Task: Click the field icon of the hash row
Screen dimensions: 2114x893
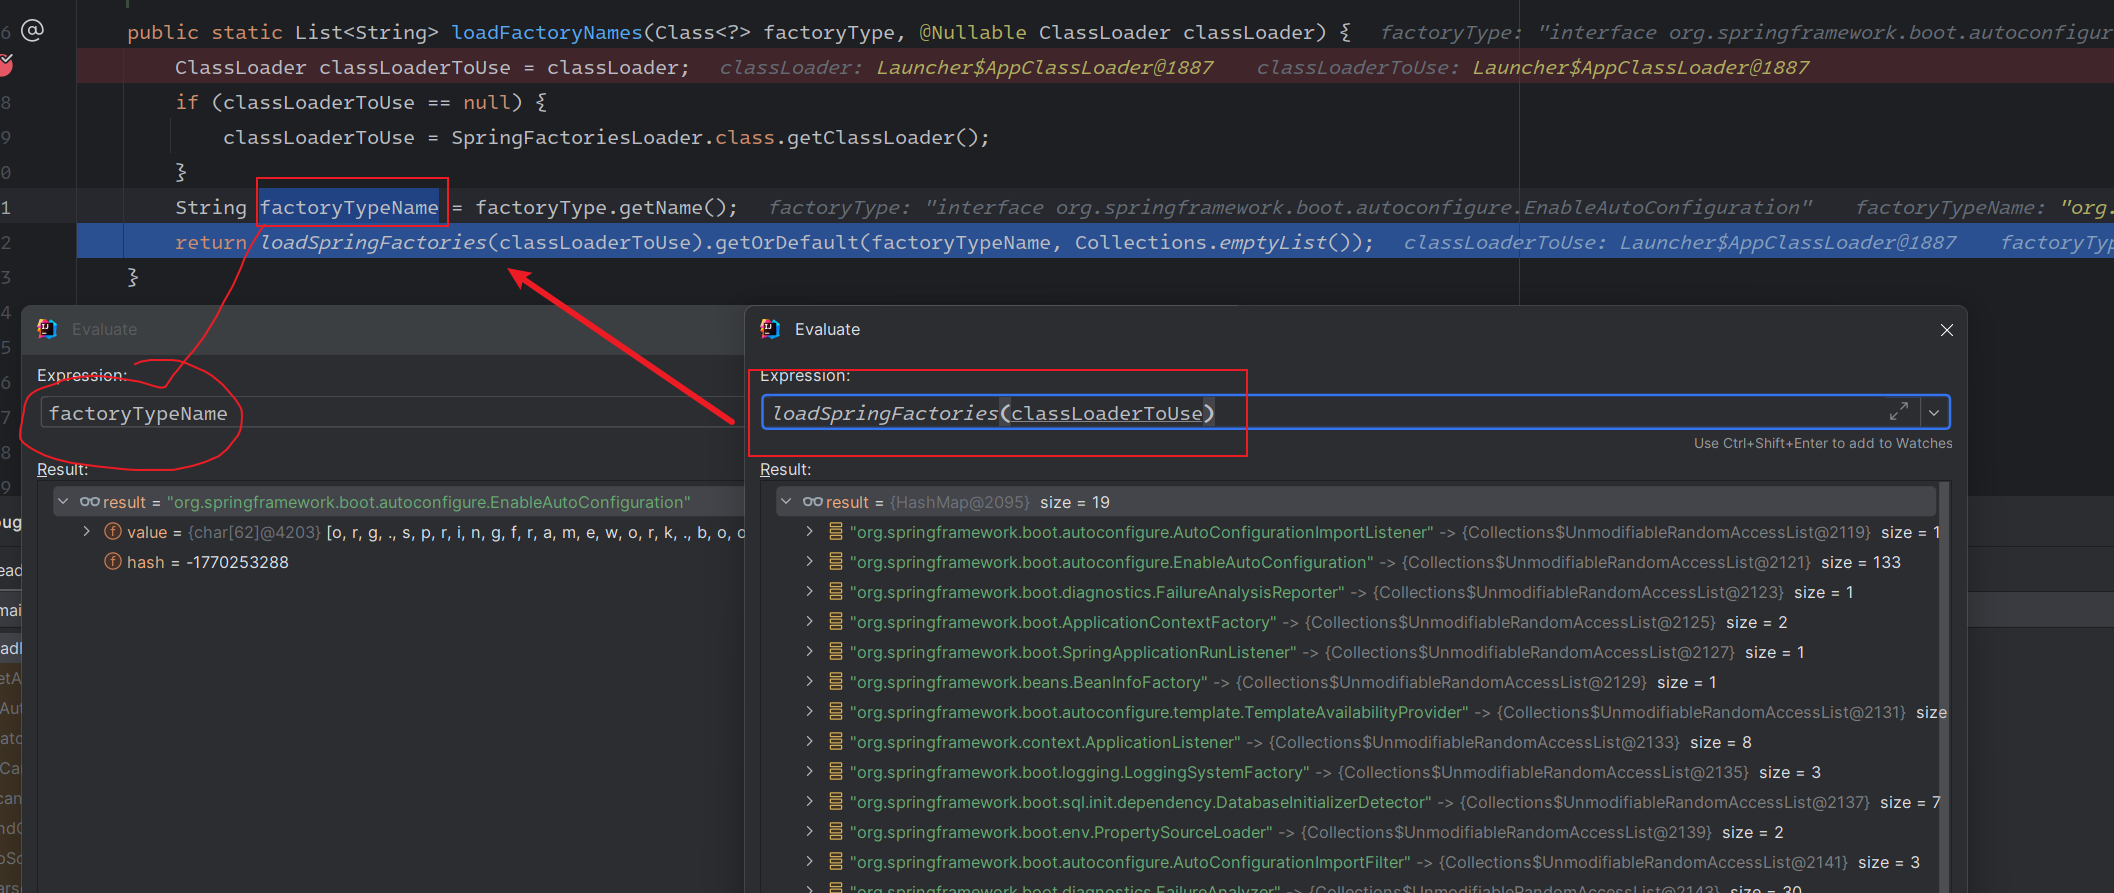Action: pos(113,562)
